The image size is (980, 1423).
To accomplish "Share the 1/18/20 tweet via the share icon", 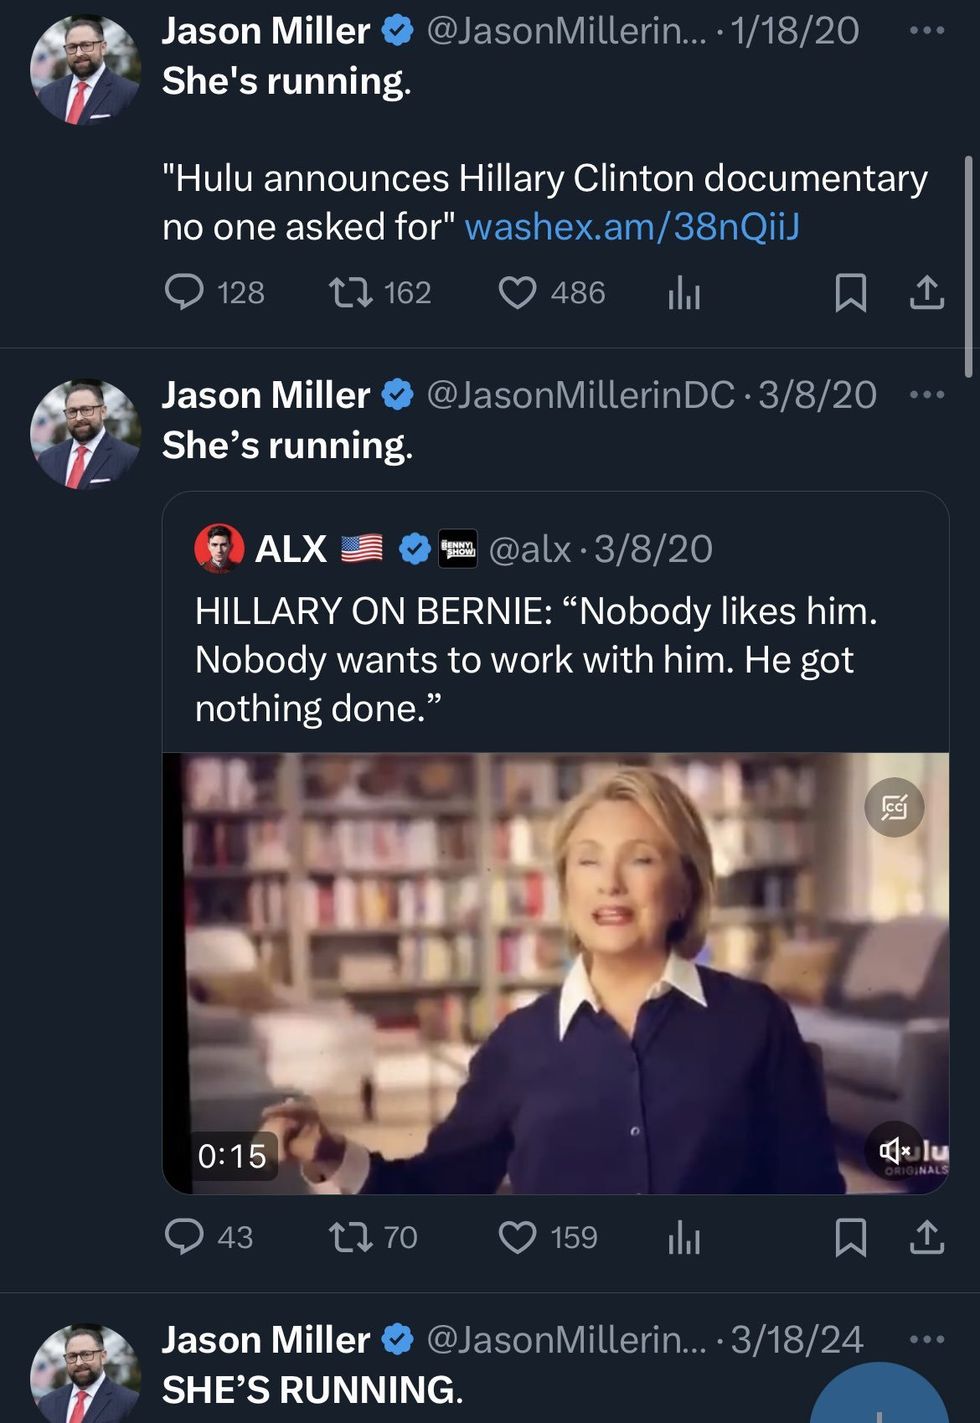I will click(x=925, y=293).
